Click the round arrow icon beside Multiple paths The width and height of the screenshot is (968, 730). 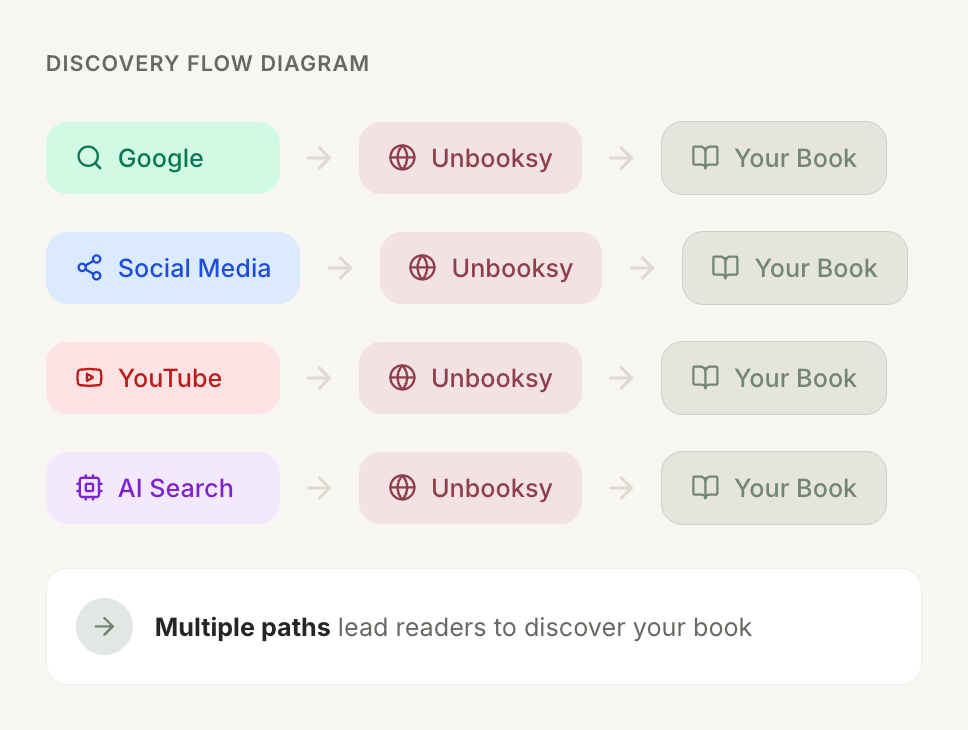click(x=104, y=626)
